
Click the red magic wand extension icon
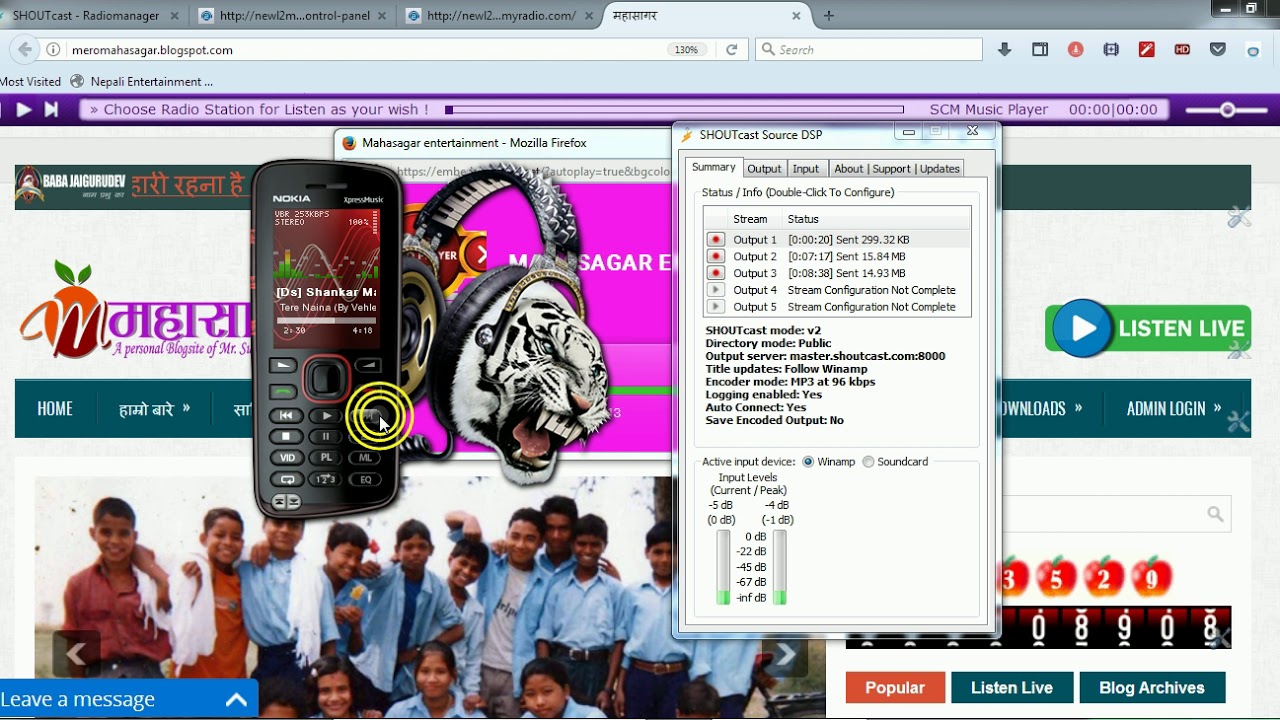pos(1147,49)
